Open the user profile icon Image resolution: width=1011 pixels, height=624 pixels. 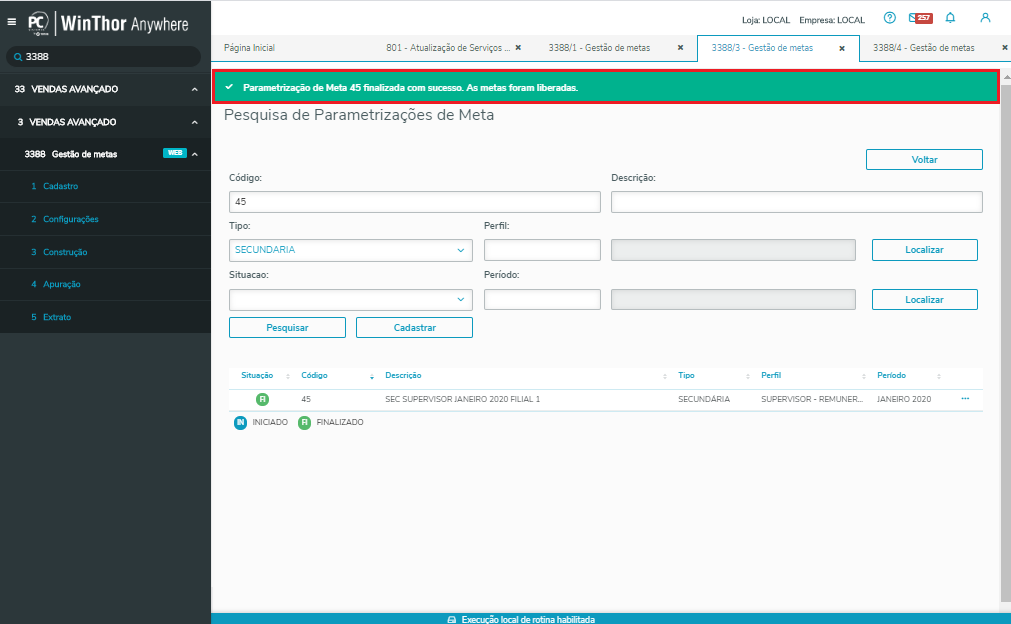click(x=985, y=18)
